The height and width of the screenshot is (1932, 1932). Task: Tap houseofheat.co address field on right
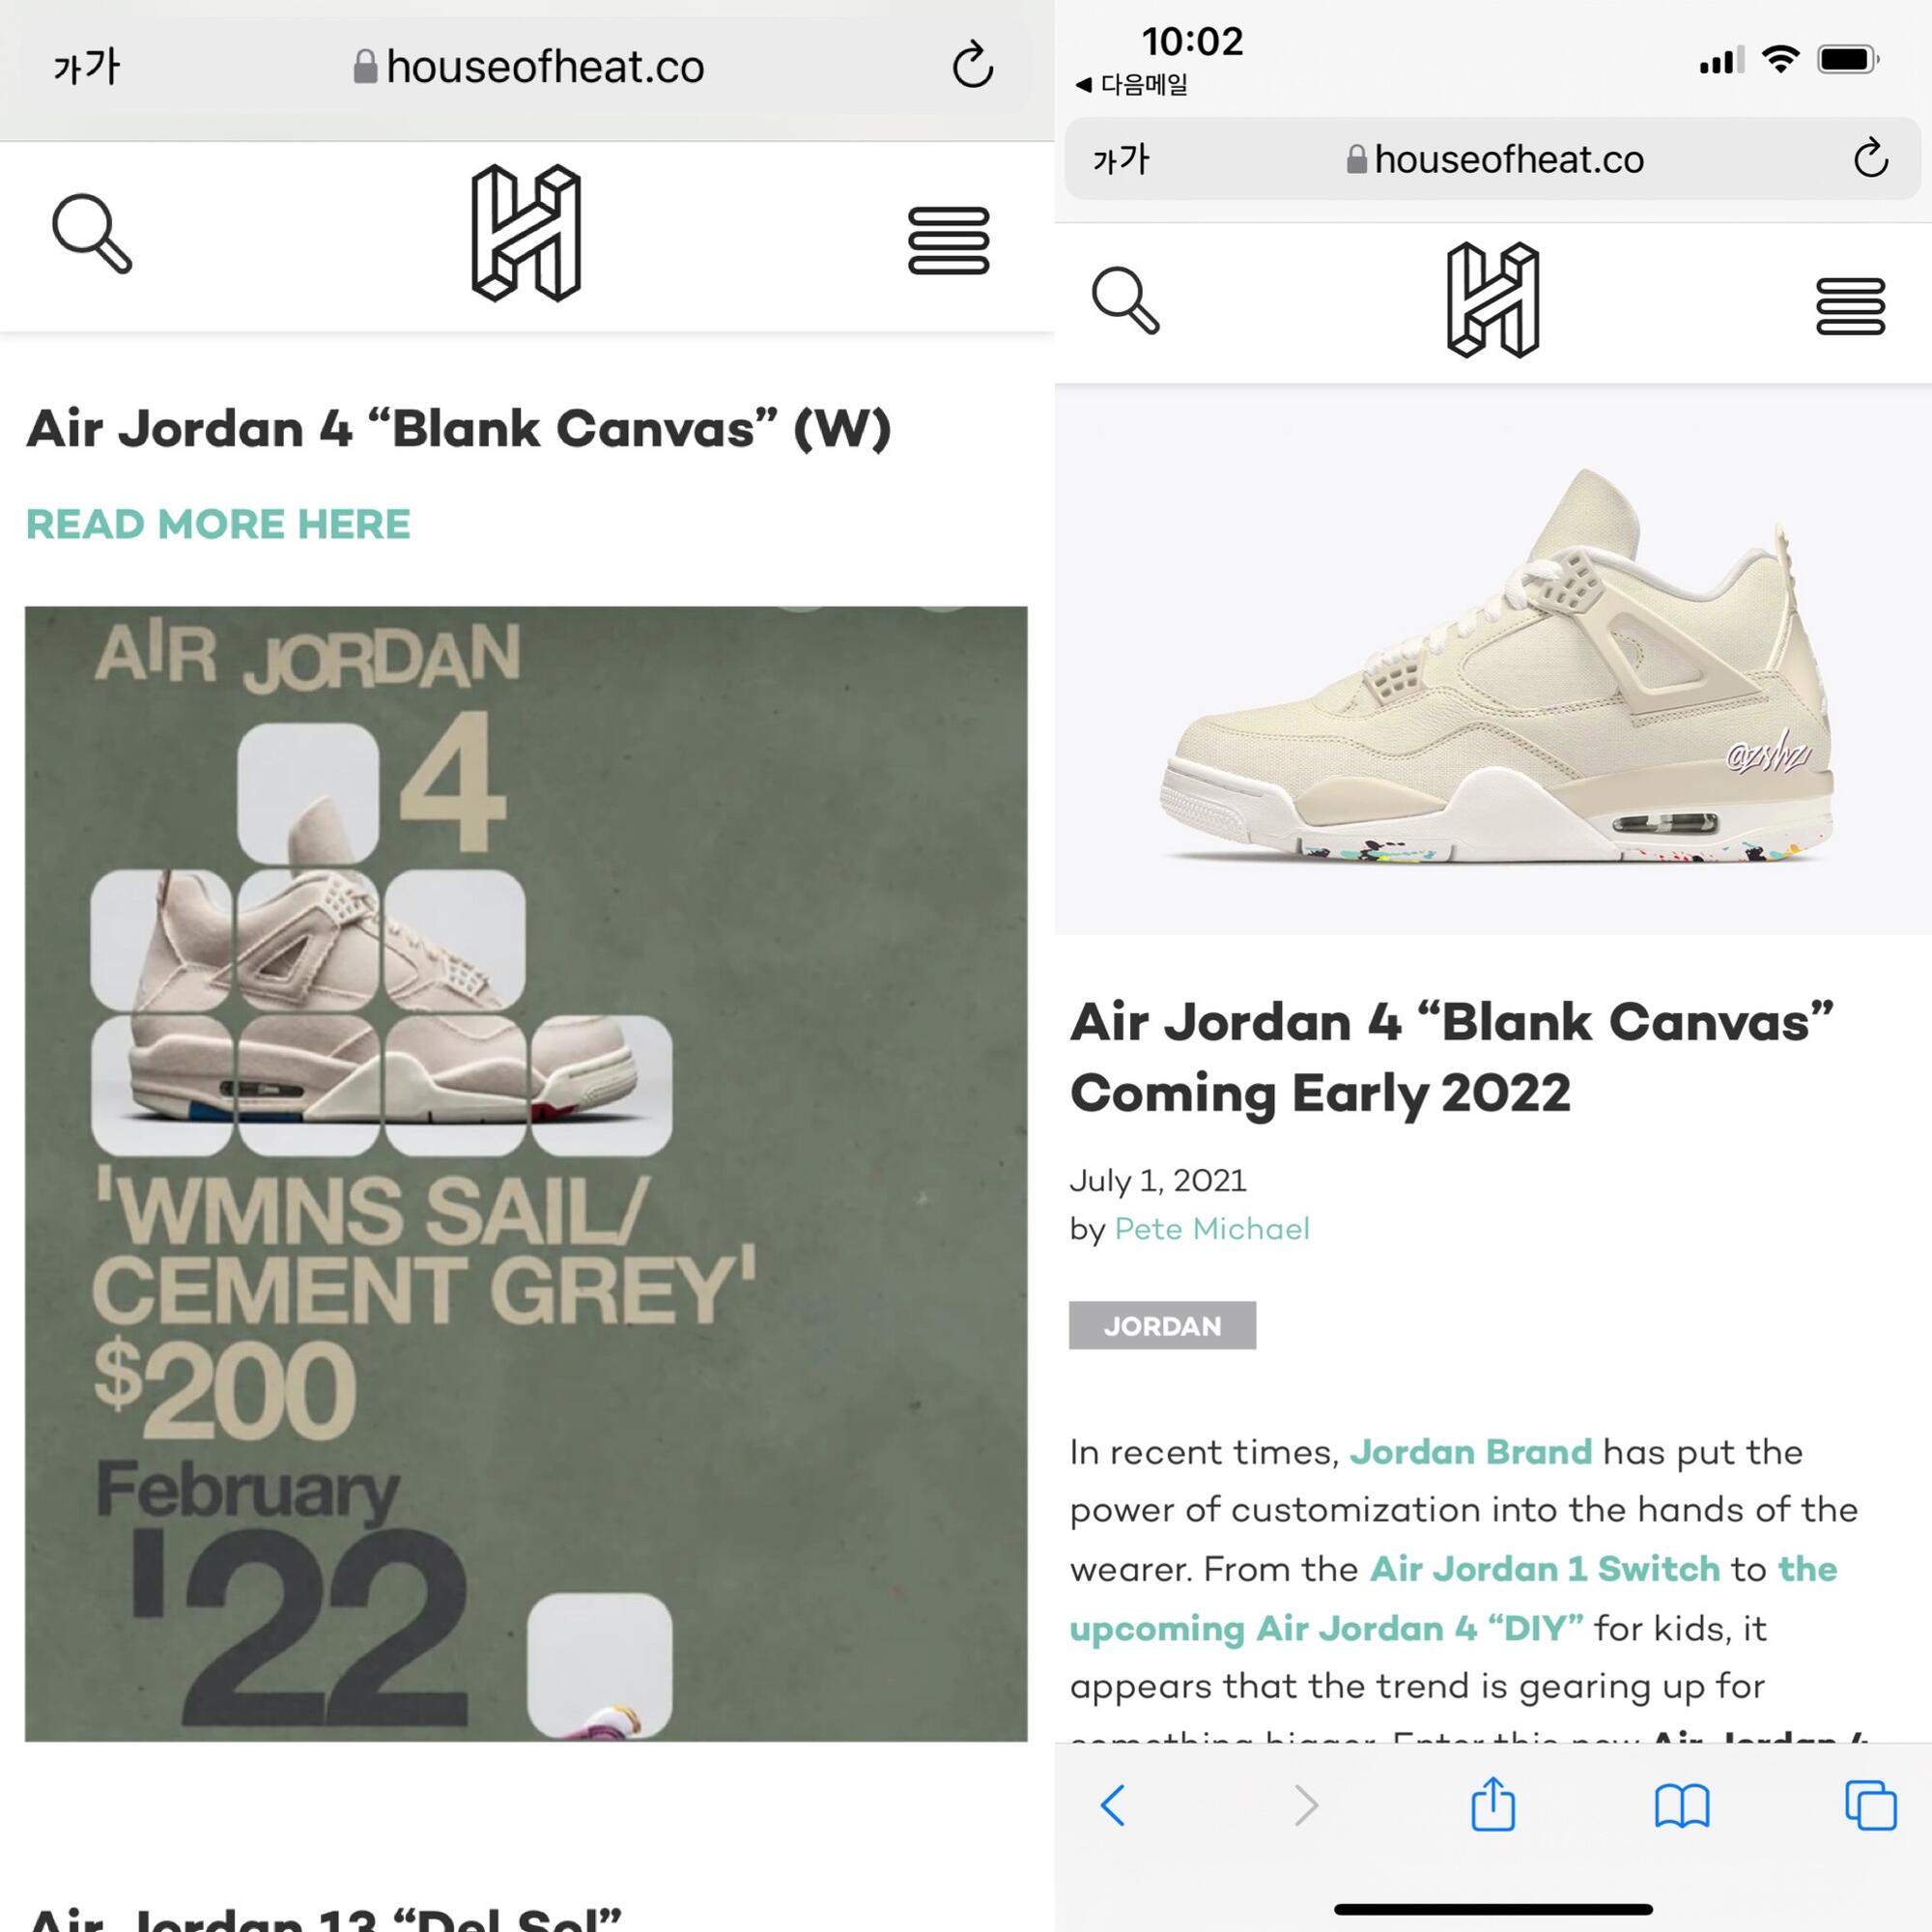coord(1493,159)
